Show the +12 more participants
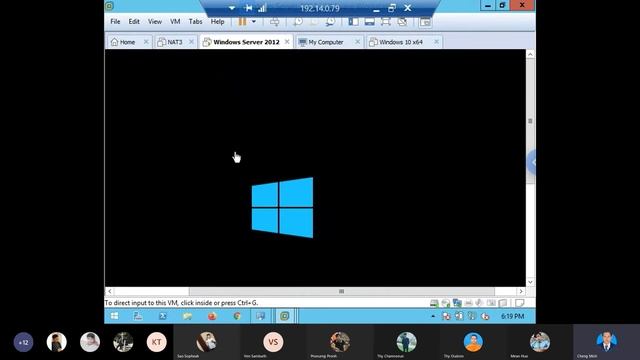The width and height of the screenshot is (640, 360). (23, 342)
